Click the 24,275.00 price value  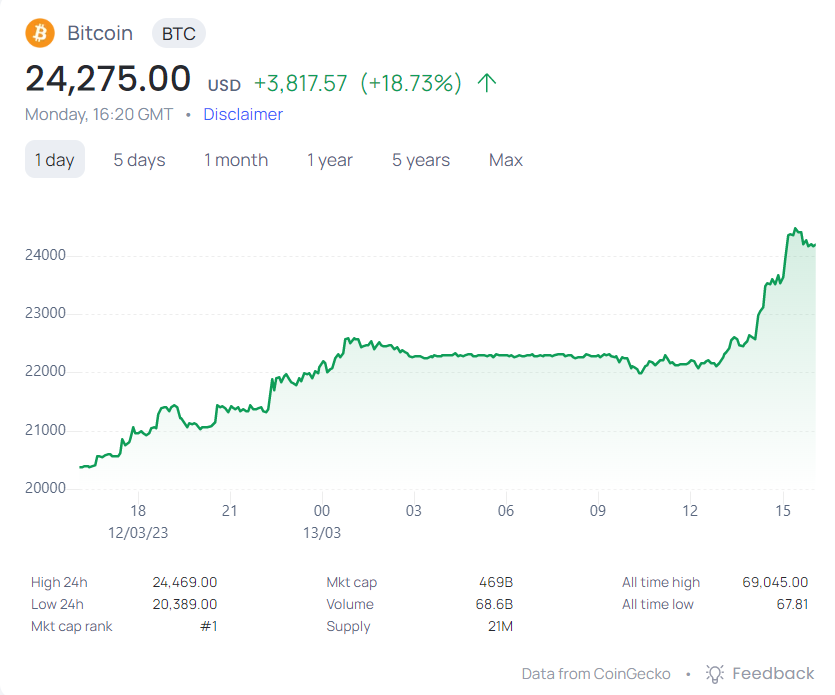(x=108, y=79)
